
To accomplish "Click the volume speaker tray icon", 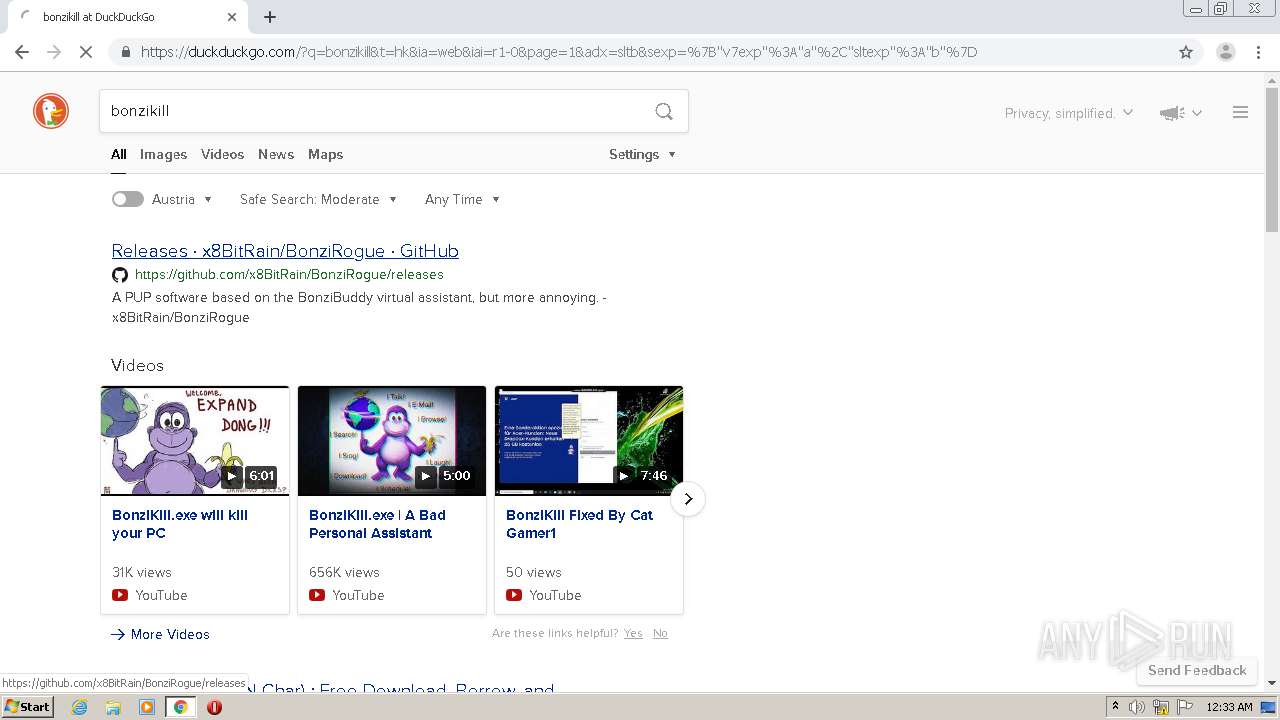I will (x=1137, y=707).
